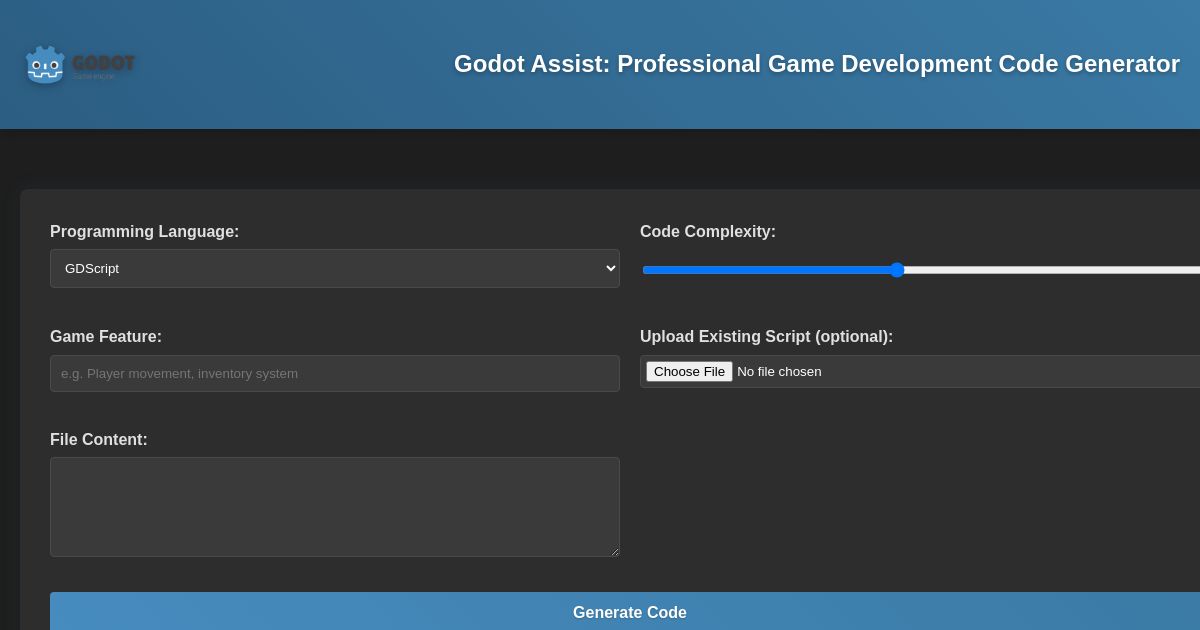Image resolution: width=1200 pixels, height=630 pixels.
Task: Click the No file chosen text
Action: pos(779,371)
